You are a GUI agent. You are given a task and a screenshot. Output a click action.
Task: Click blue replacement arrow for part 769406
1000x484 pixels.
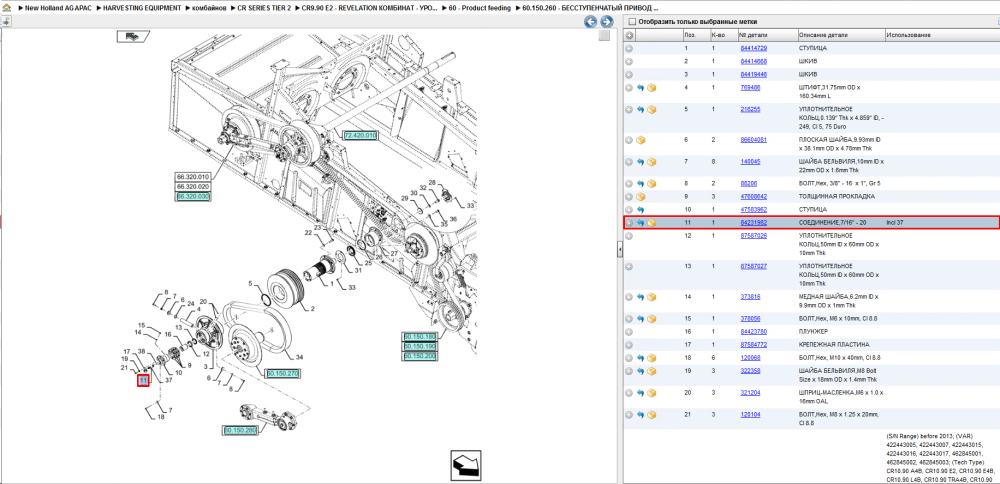640,87
